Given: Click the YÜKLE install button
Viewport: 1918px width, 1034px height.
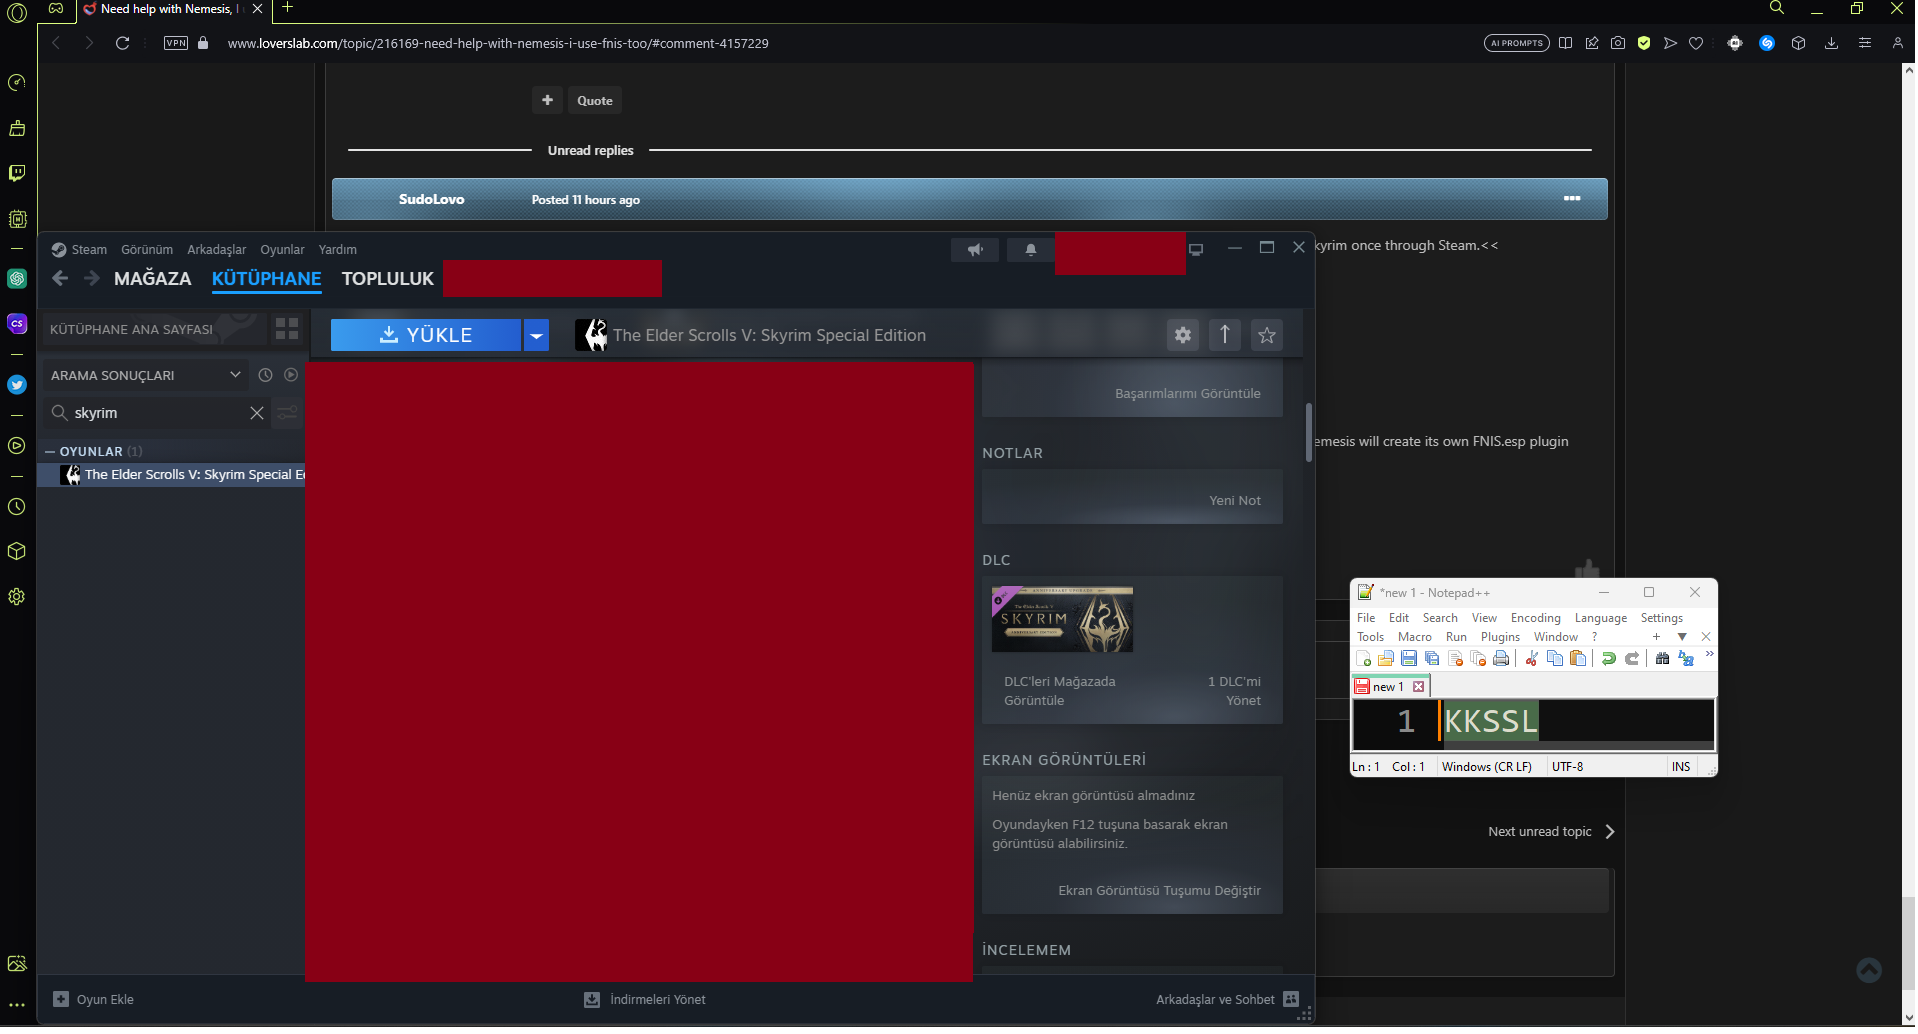Looking at the screenshot, I should pos(426,336).
